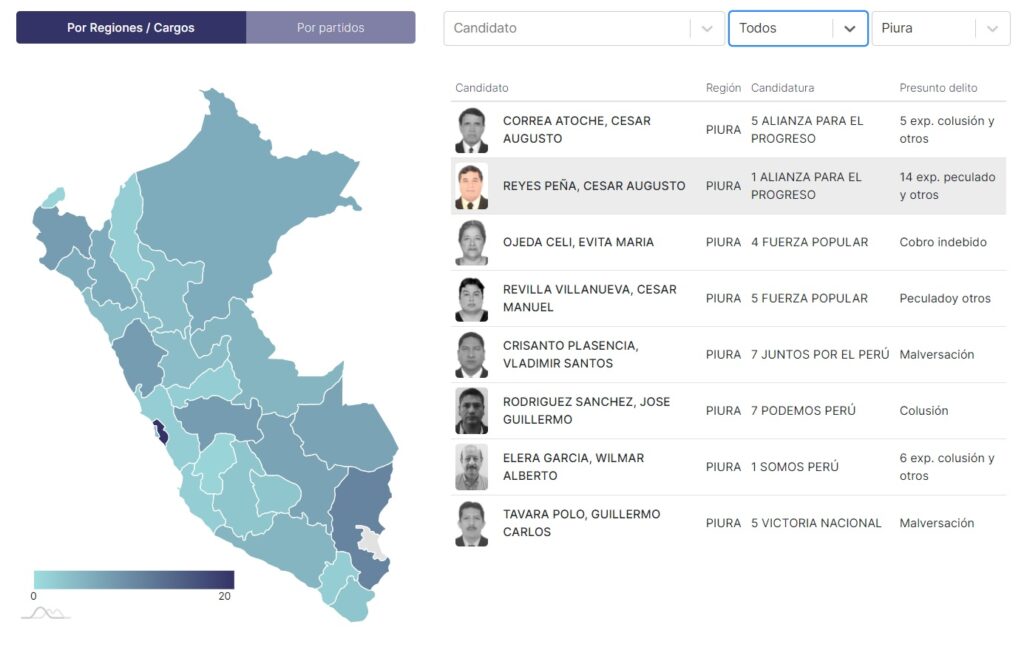Click the name REYES PEÑA, CESAR AUGUSTO
1024x647 pixels.
594,186
